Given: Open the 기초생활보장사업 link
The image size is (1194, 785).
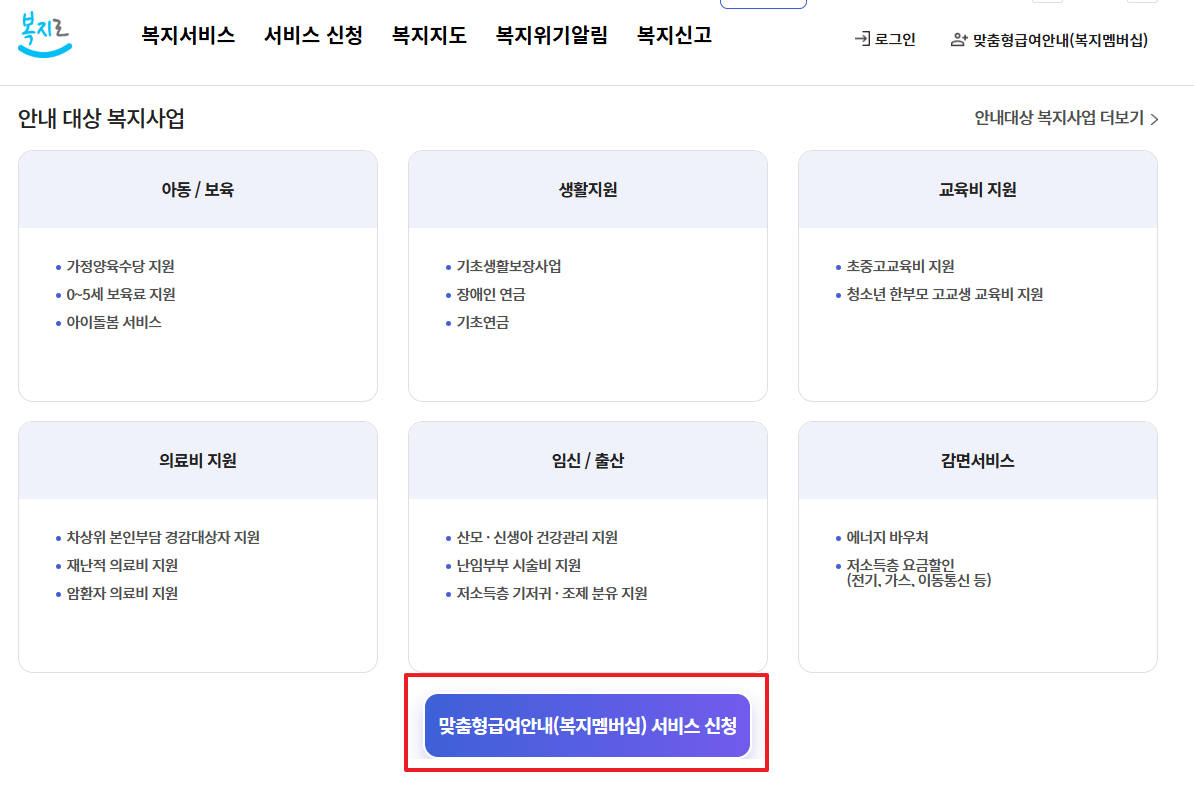Looking at the screenshot, I should point(510,265).
